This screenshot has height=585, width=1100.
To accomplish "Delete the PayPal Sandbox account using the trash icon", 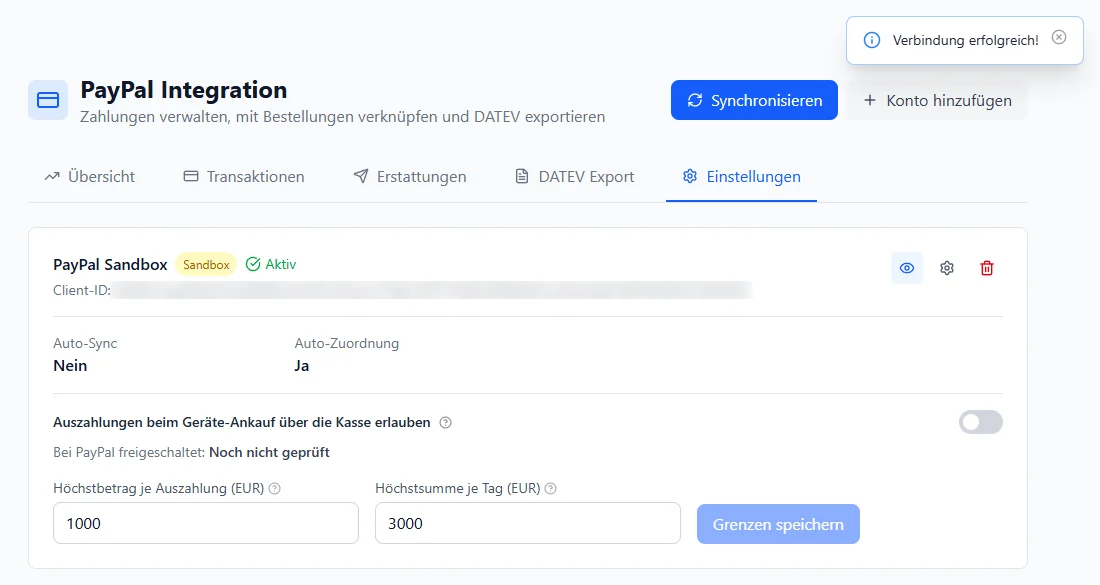I will point(987,268).
